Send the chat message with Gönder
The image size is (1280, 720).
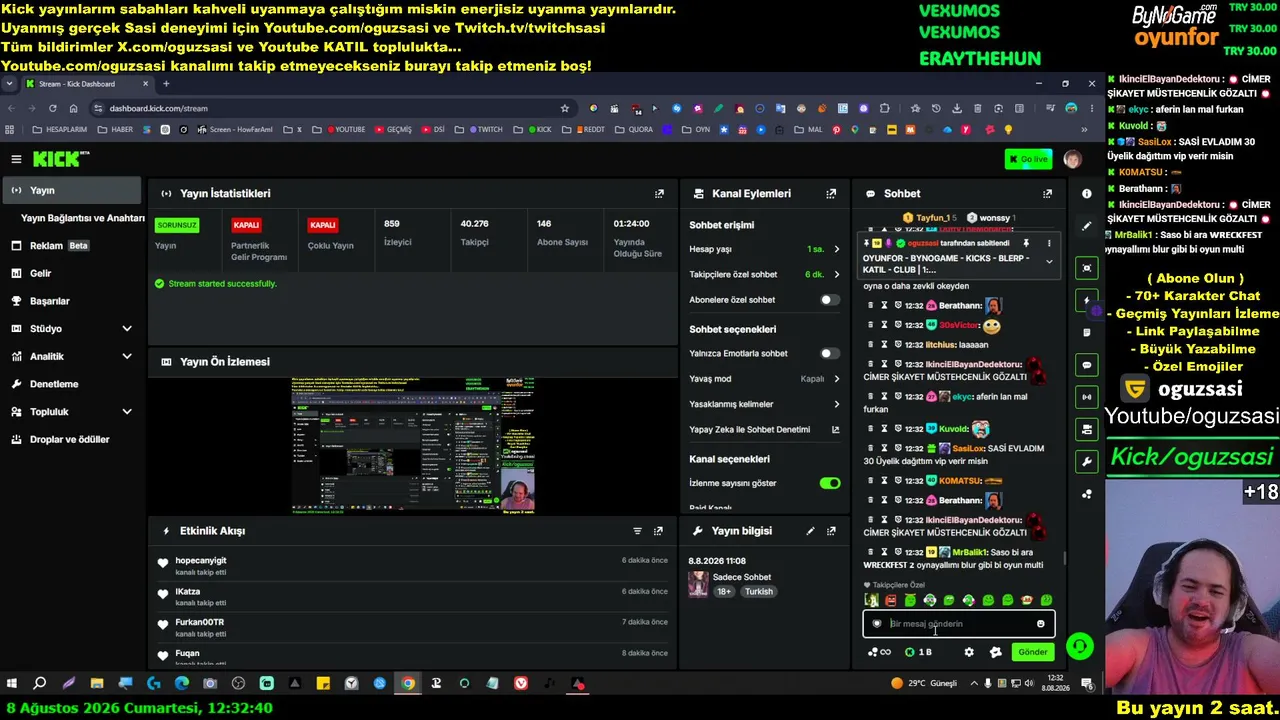click(x=1033, y=652)
